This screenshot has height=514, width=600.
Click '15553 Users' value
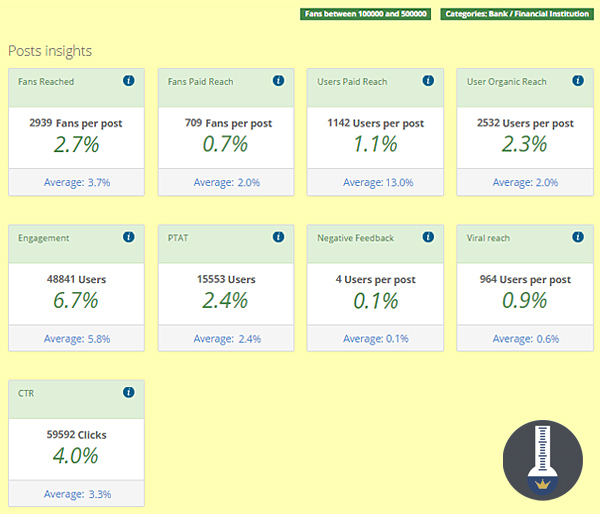pos(226,279)
